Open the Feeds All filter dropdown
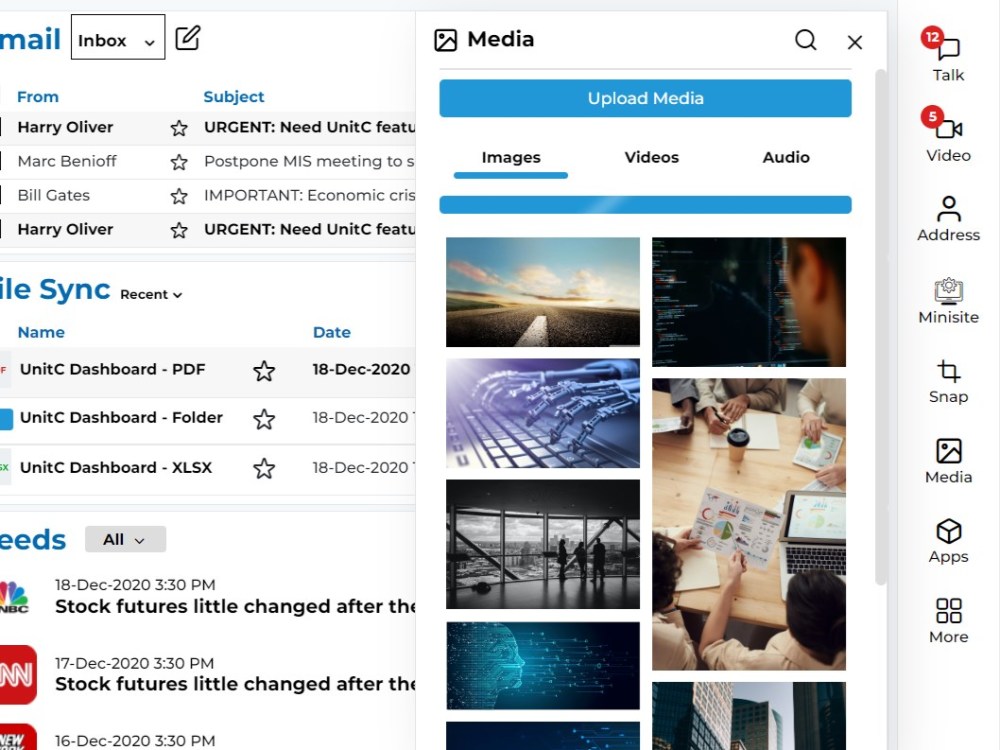Screen dimensions: 1000x750 [x=126, y=540]
